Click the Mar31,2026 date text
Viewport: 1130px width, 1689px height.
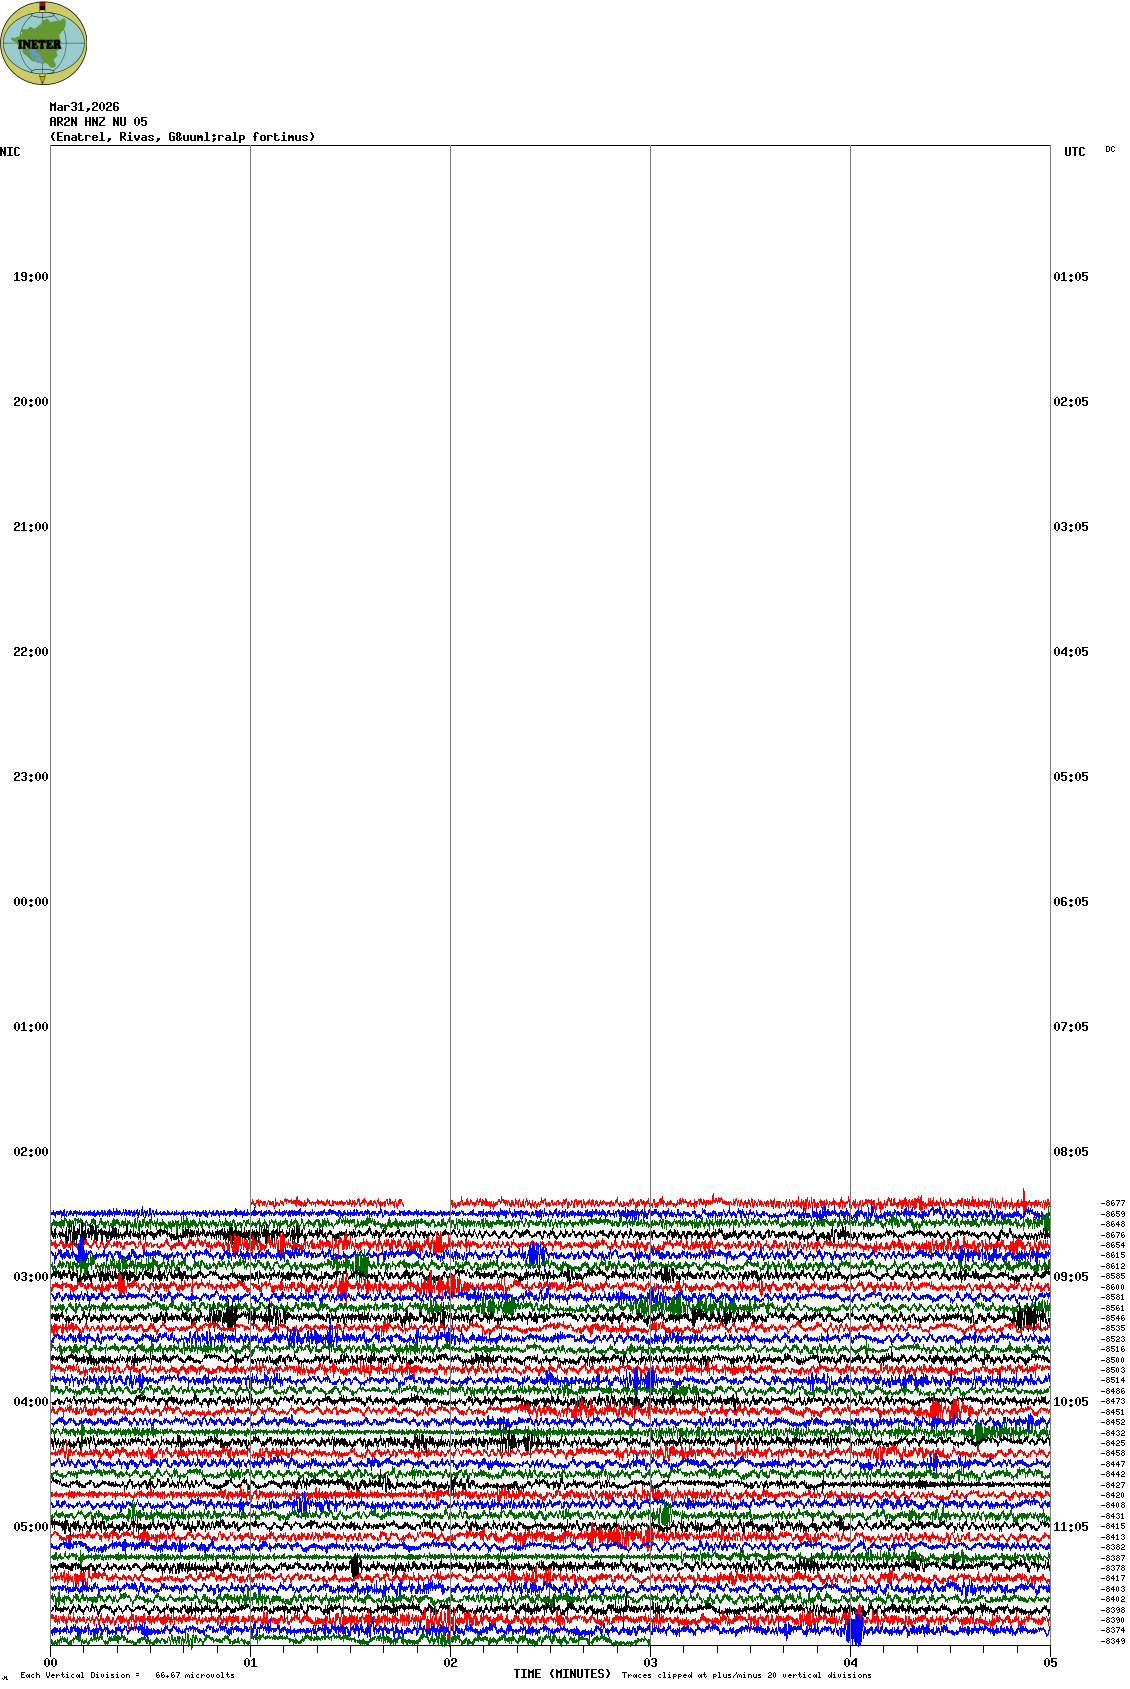(84, 107)
